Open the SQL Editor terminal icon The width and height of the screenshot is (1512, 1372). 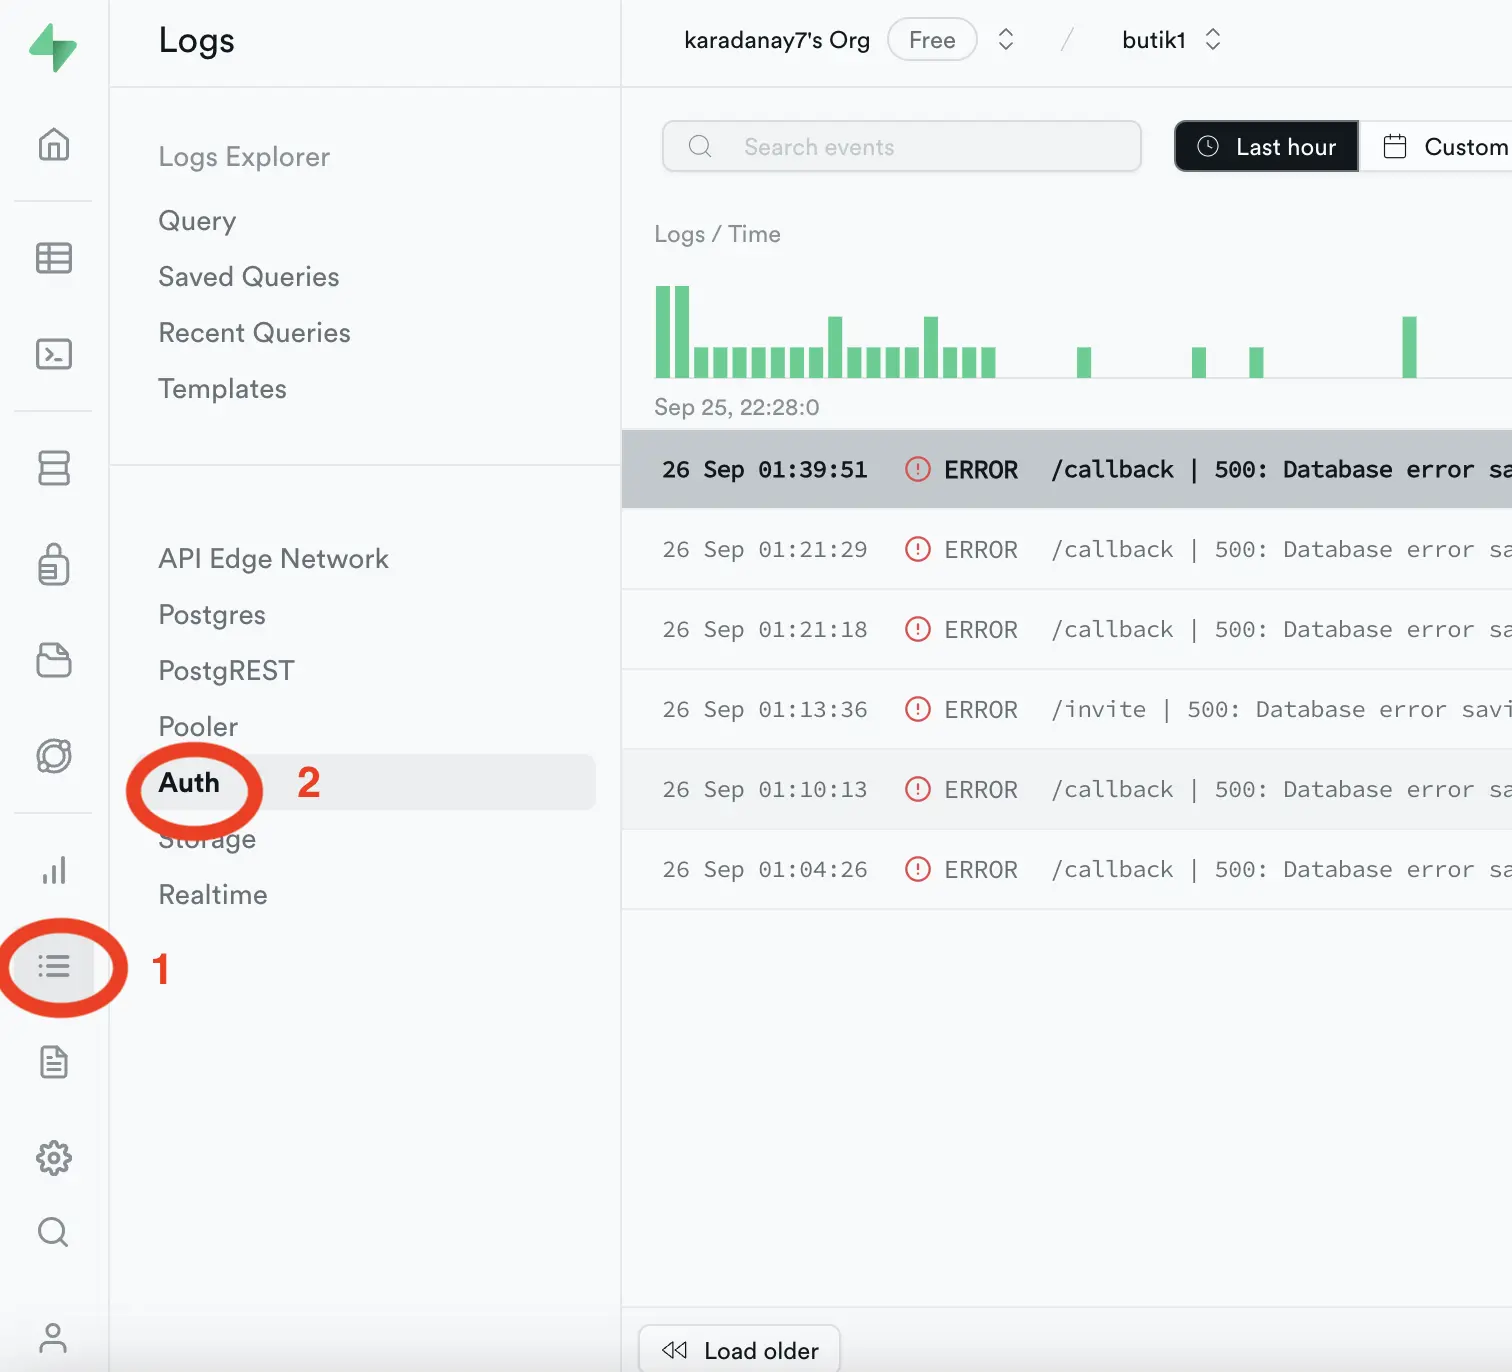point(54,354)
